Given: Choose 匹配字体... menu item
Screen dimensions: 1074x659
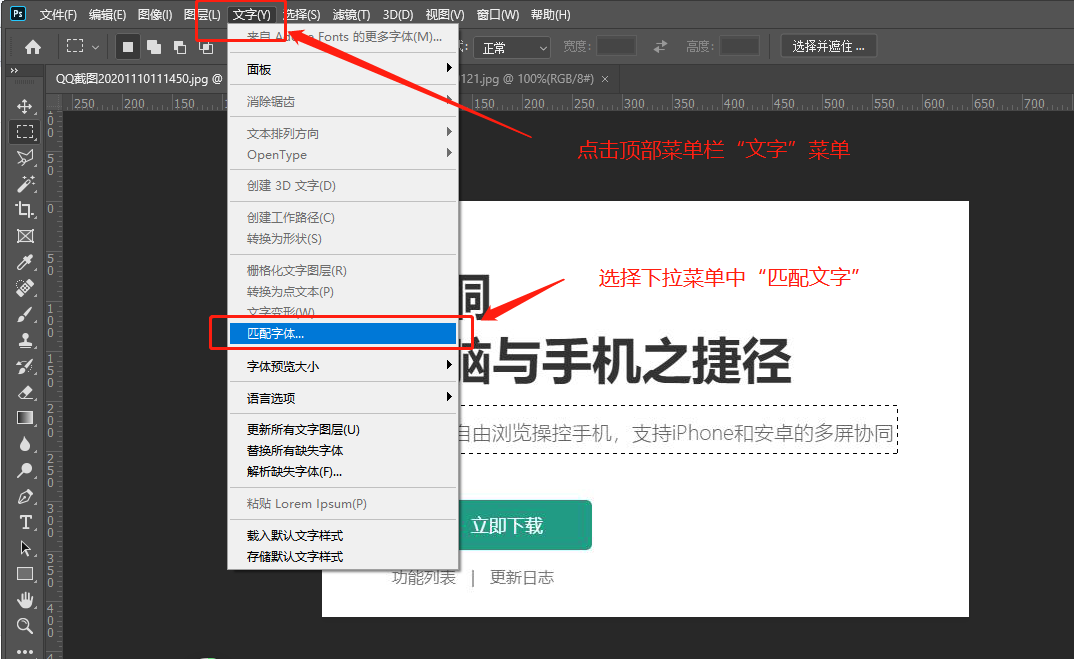Looking at the screenshot, I should pyautogui.click(x=343, y=334).
